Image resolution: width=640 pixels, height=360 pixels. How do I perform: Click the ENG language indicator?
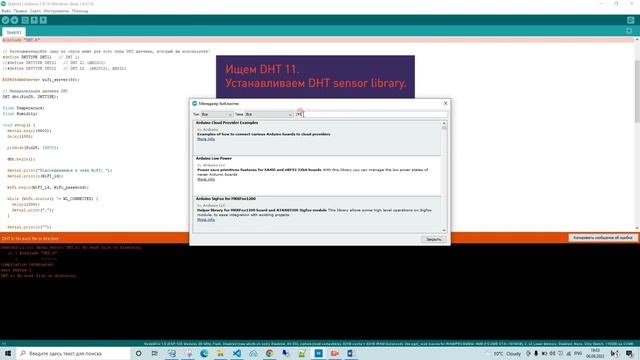coord(578,353)
